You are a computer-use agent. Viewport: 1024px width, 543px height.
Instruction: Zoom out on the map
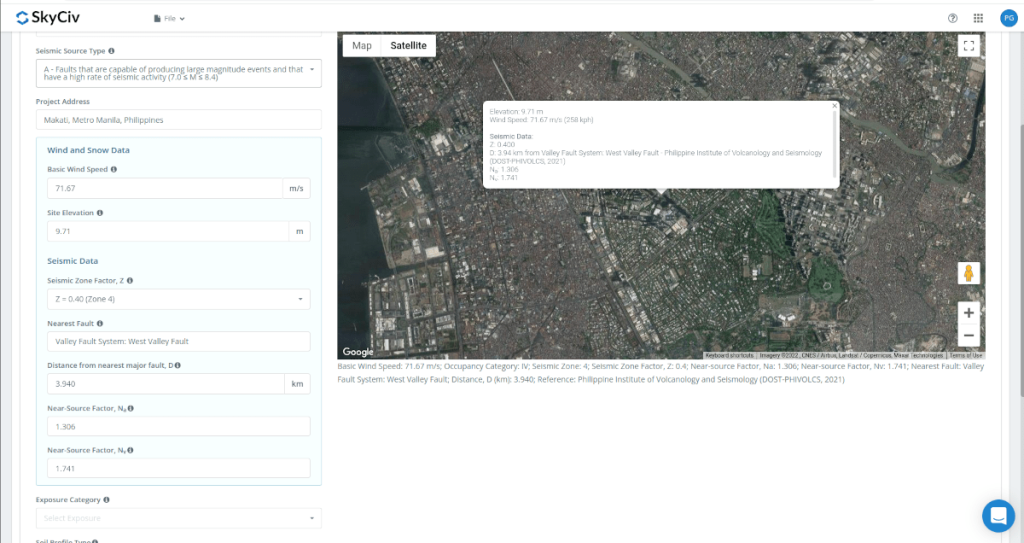tap(968, 336)
